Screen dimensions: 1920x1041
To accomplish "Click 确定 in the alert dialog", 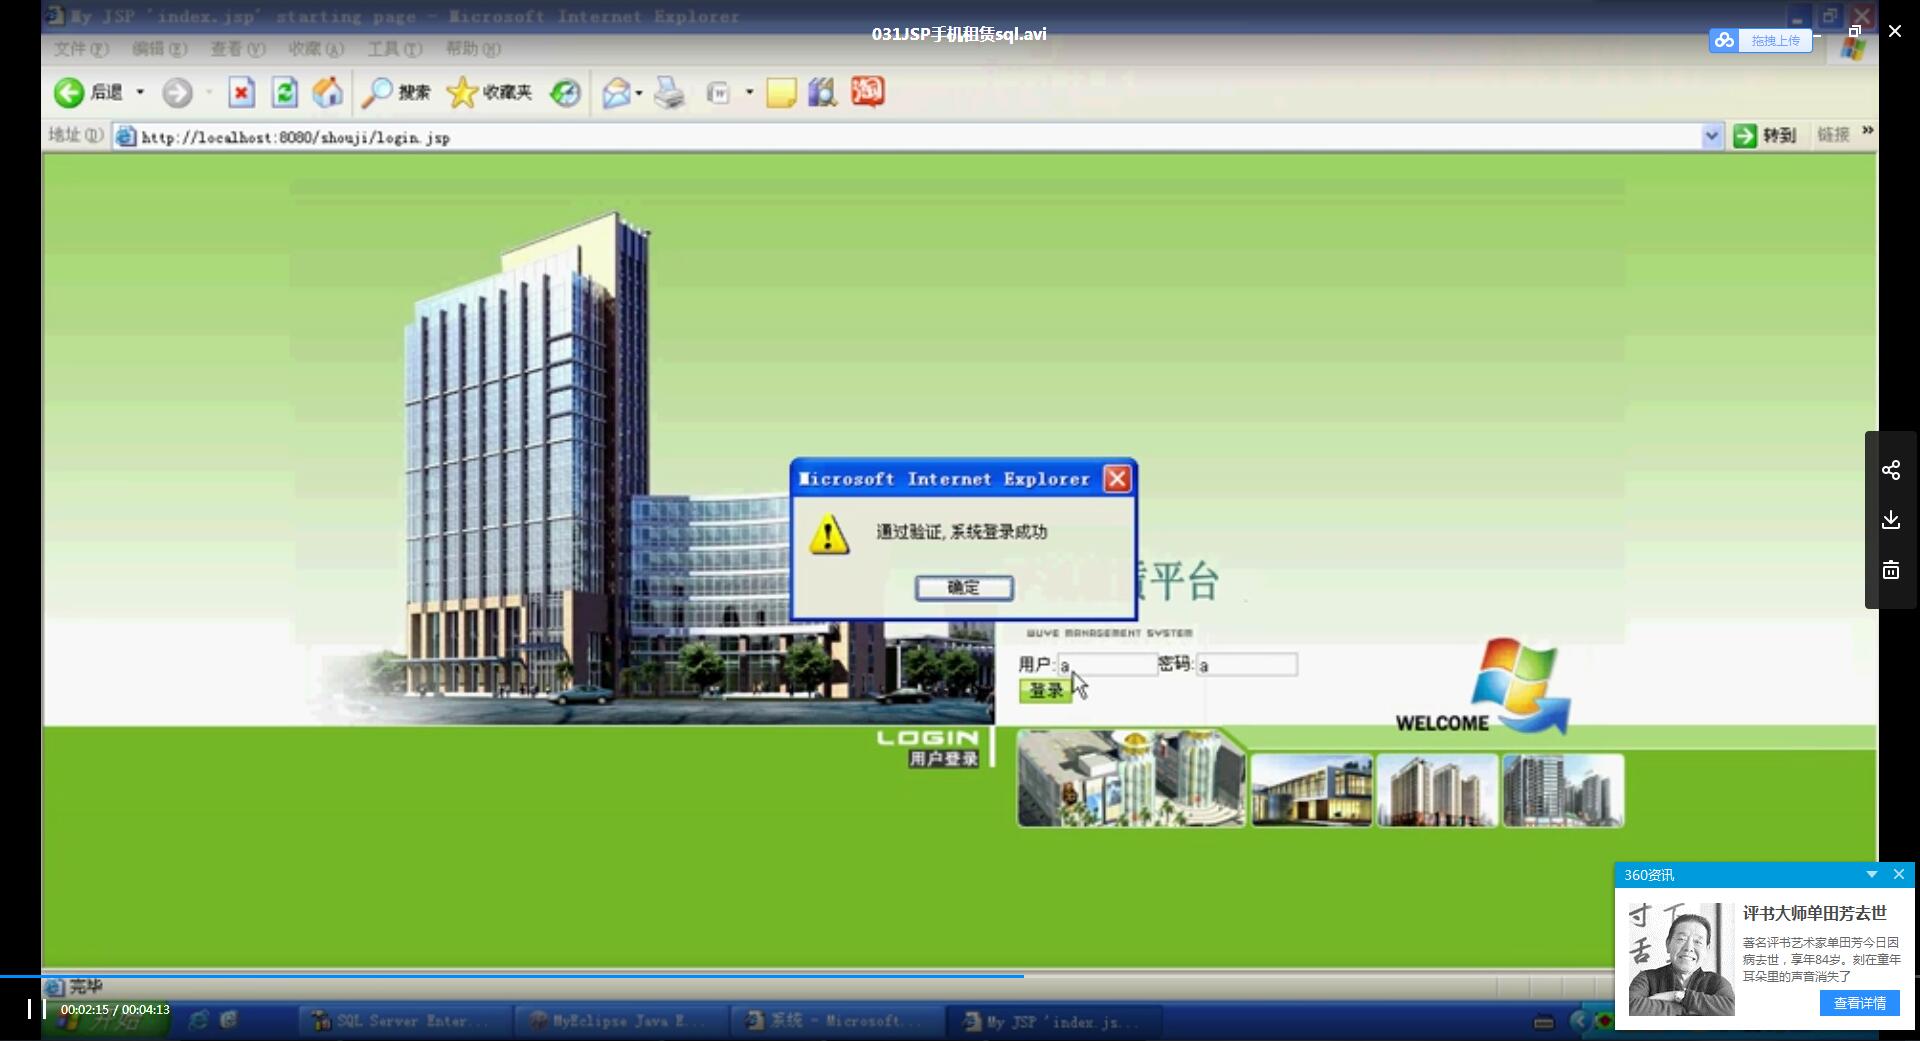I will tap(964, 588).
